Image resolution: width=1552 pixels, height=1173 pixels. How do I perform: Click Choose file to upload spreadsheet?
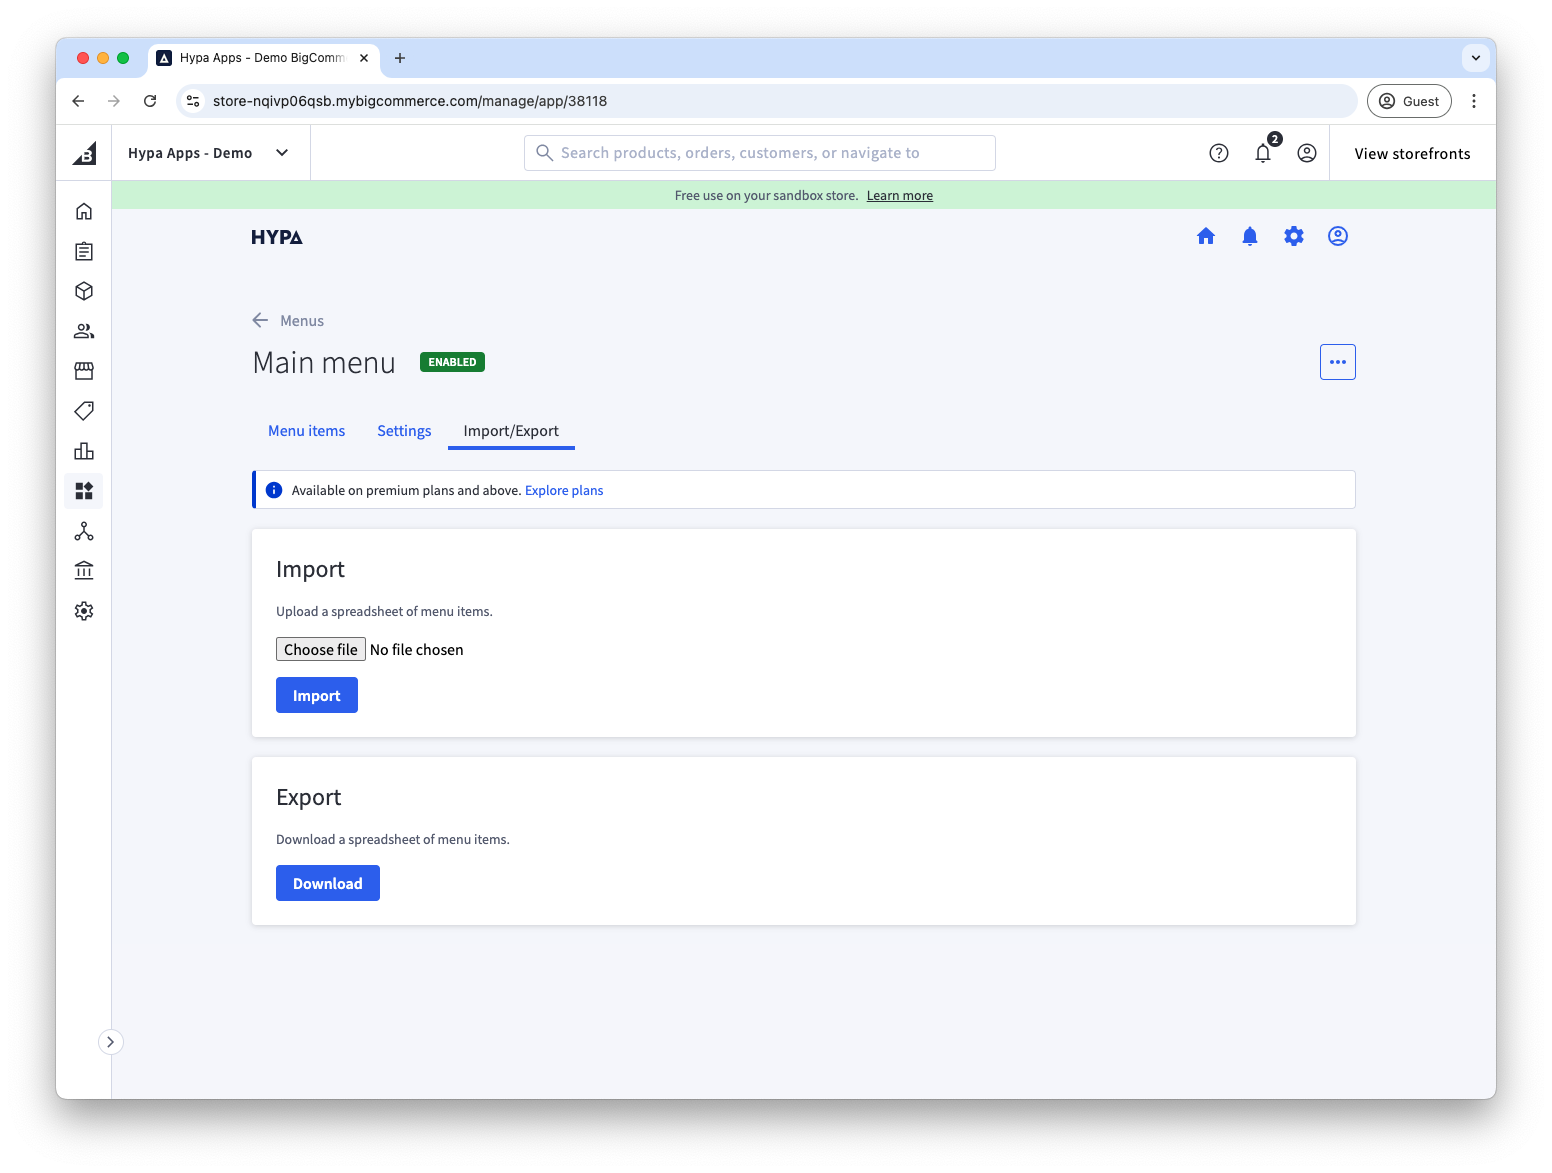pos(320,650)
